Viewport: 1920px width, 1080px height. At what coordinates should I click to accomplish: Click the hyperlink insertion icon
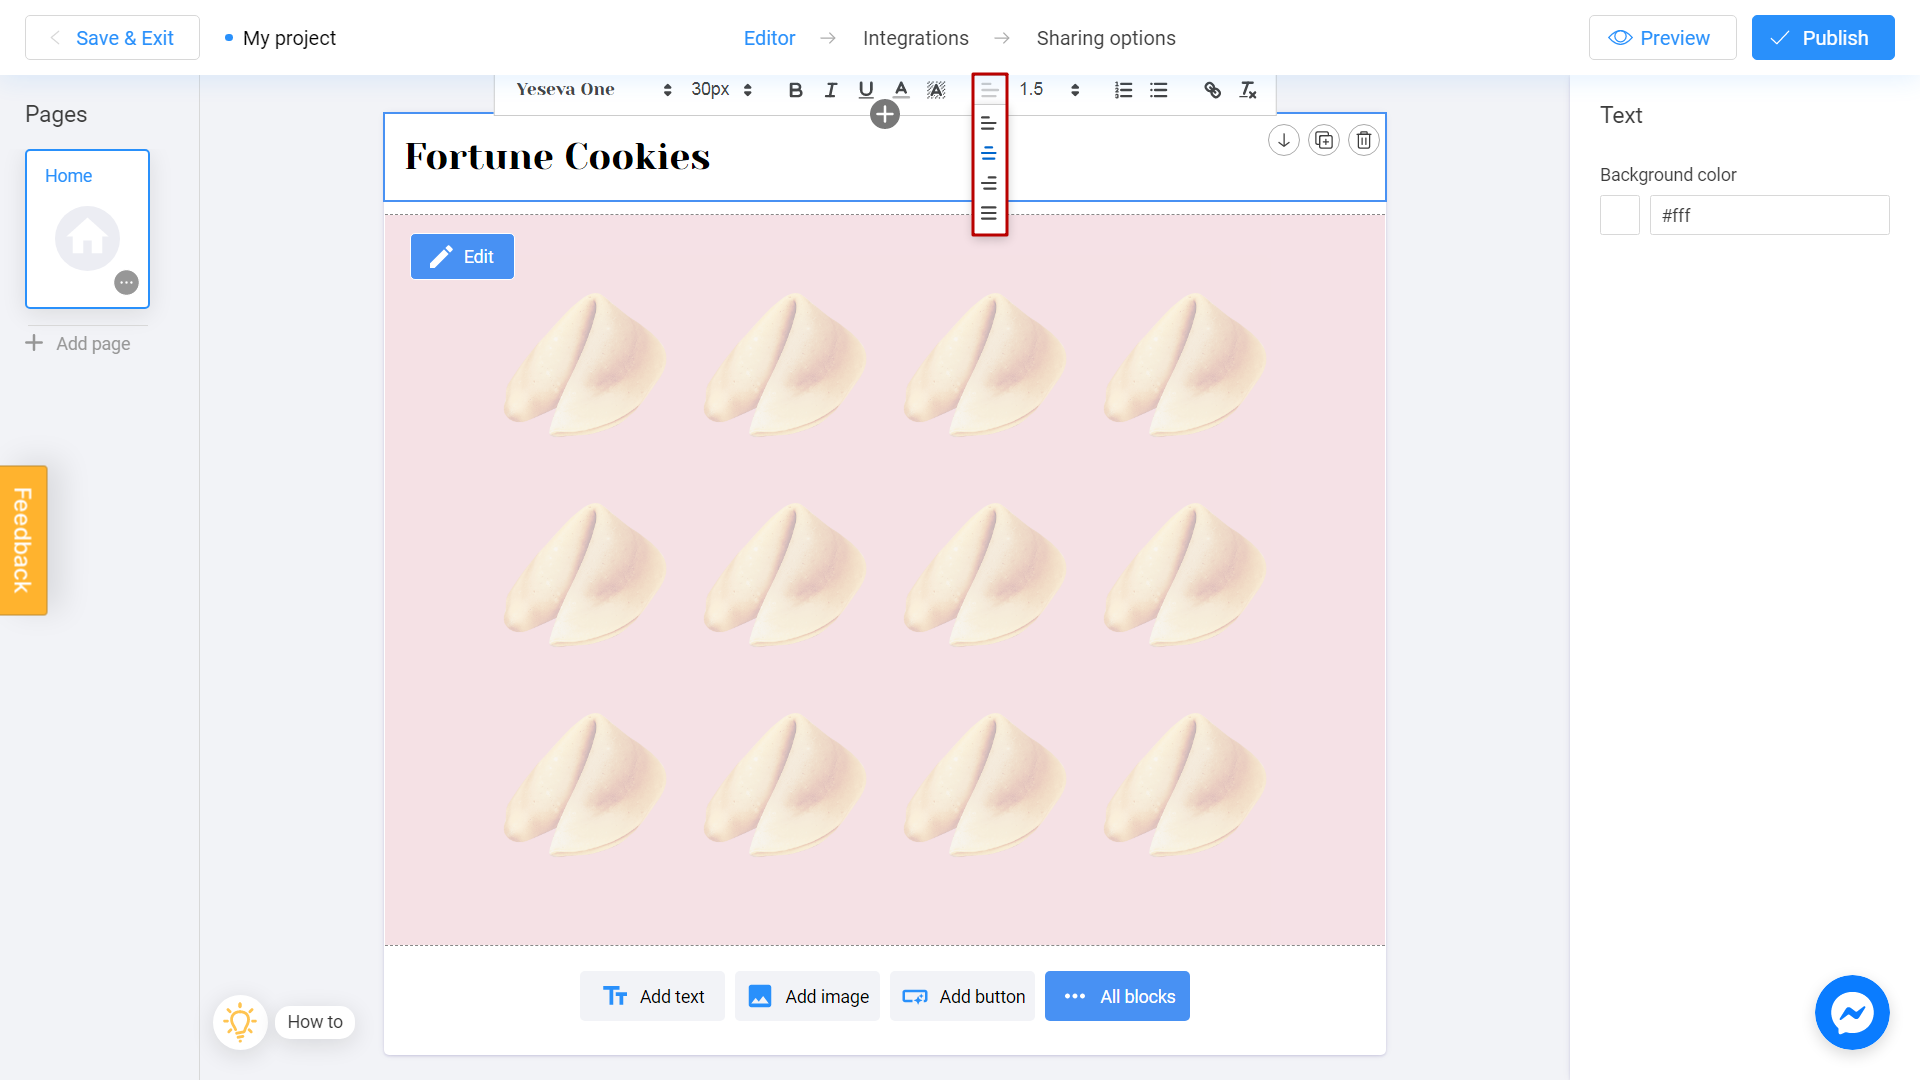[1212, 90]
